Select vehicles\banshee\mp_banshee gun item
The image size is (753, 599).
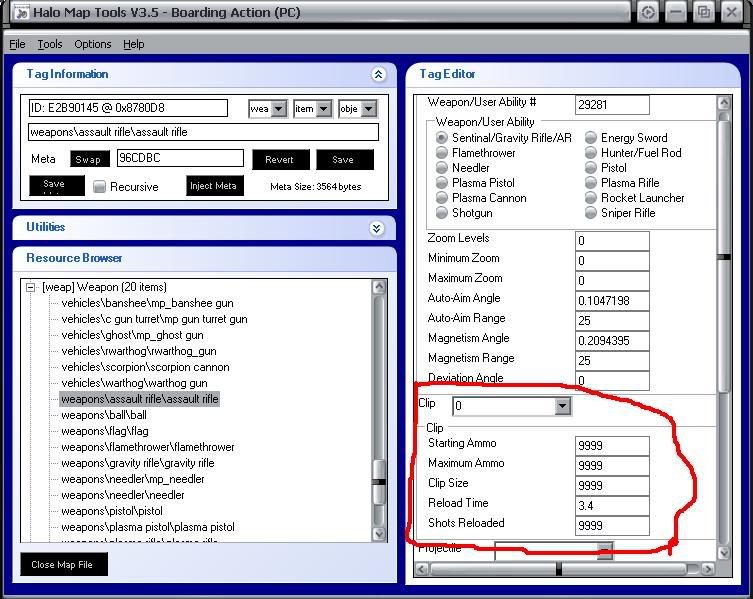[x=147, y=304]
